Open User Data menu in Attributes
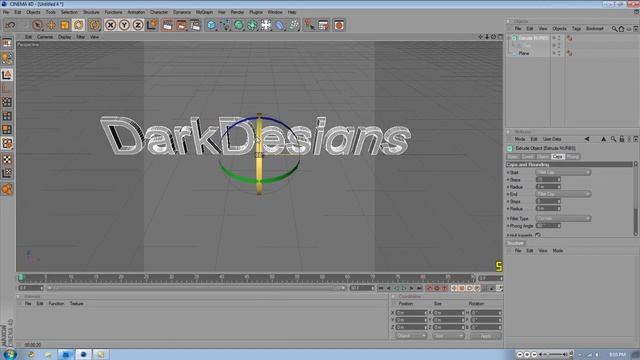640x360 pixels. point(552,139)
